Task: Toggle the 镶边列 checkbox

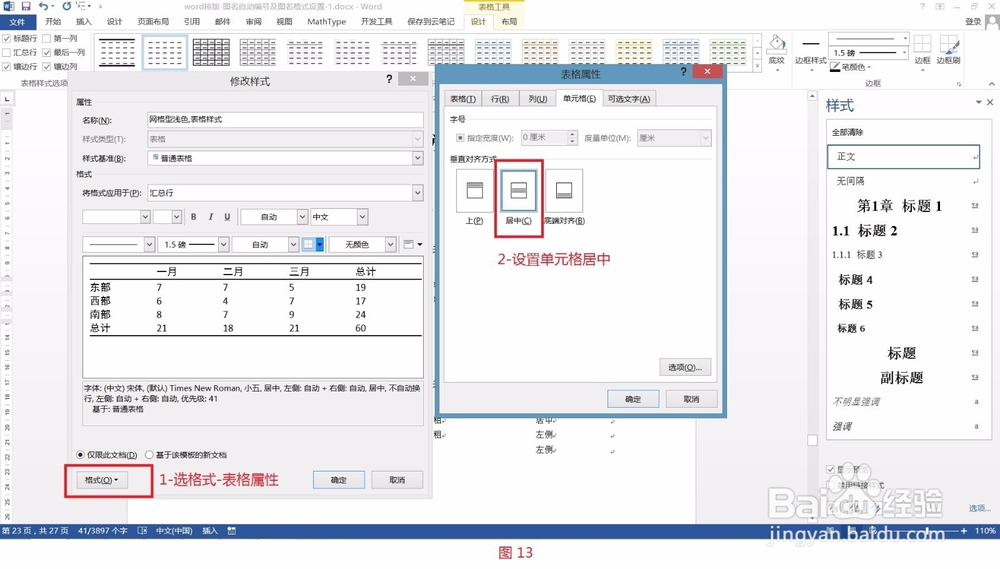Action: pyautogui.click(x=47, y=67)
